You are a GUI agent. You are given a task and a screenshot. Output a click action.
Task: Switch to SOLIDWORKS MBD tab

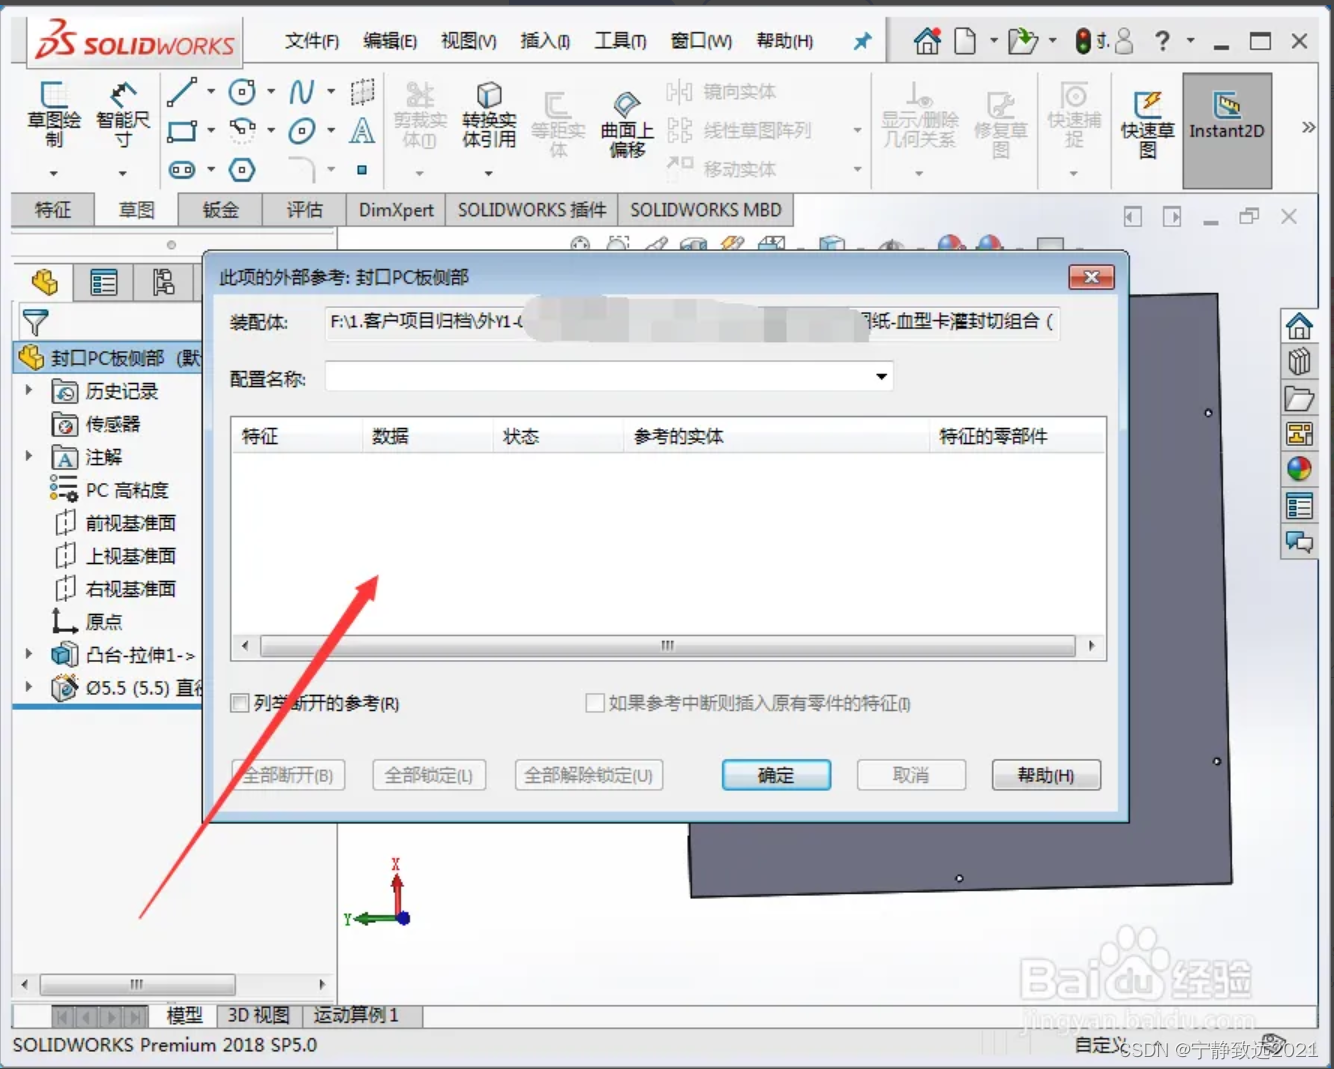(x=706, y=210)
